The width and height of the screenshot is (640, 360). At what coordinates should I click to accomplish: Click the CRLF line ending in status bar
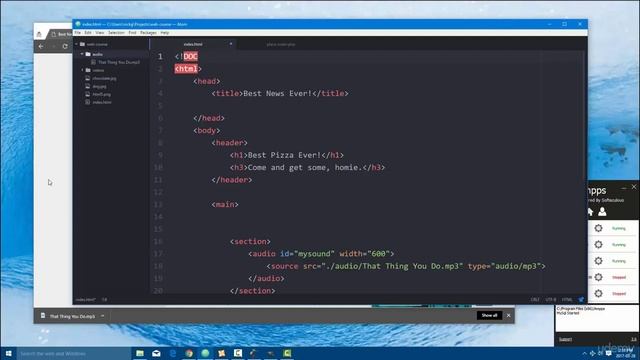(x=535, y=300)
